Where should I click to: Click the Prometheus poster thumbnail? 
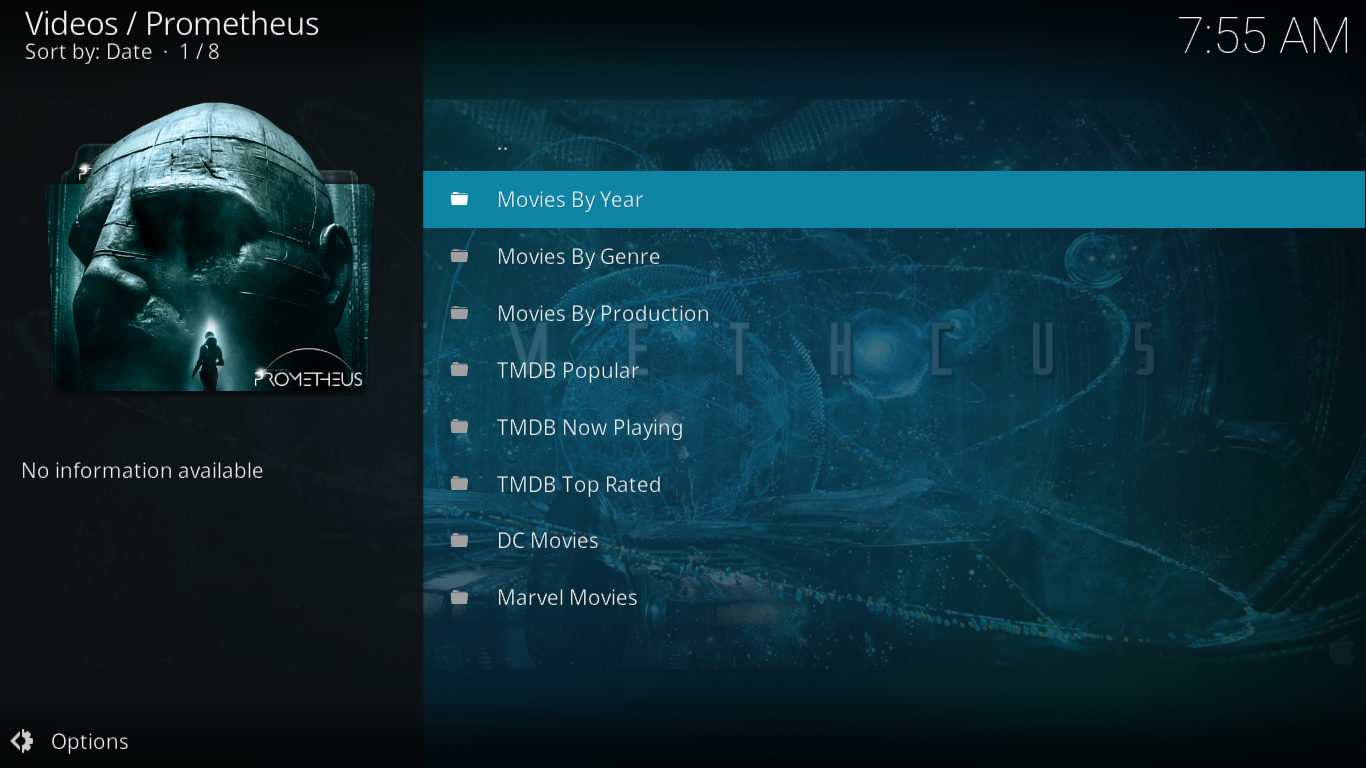click(211, 247)
